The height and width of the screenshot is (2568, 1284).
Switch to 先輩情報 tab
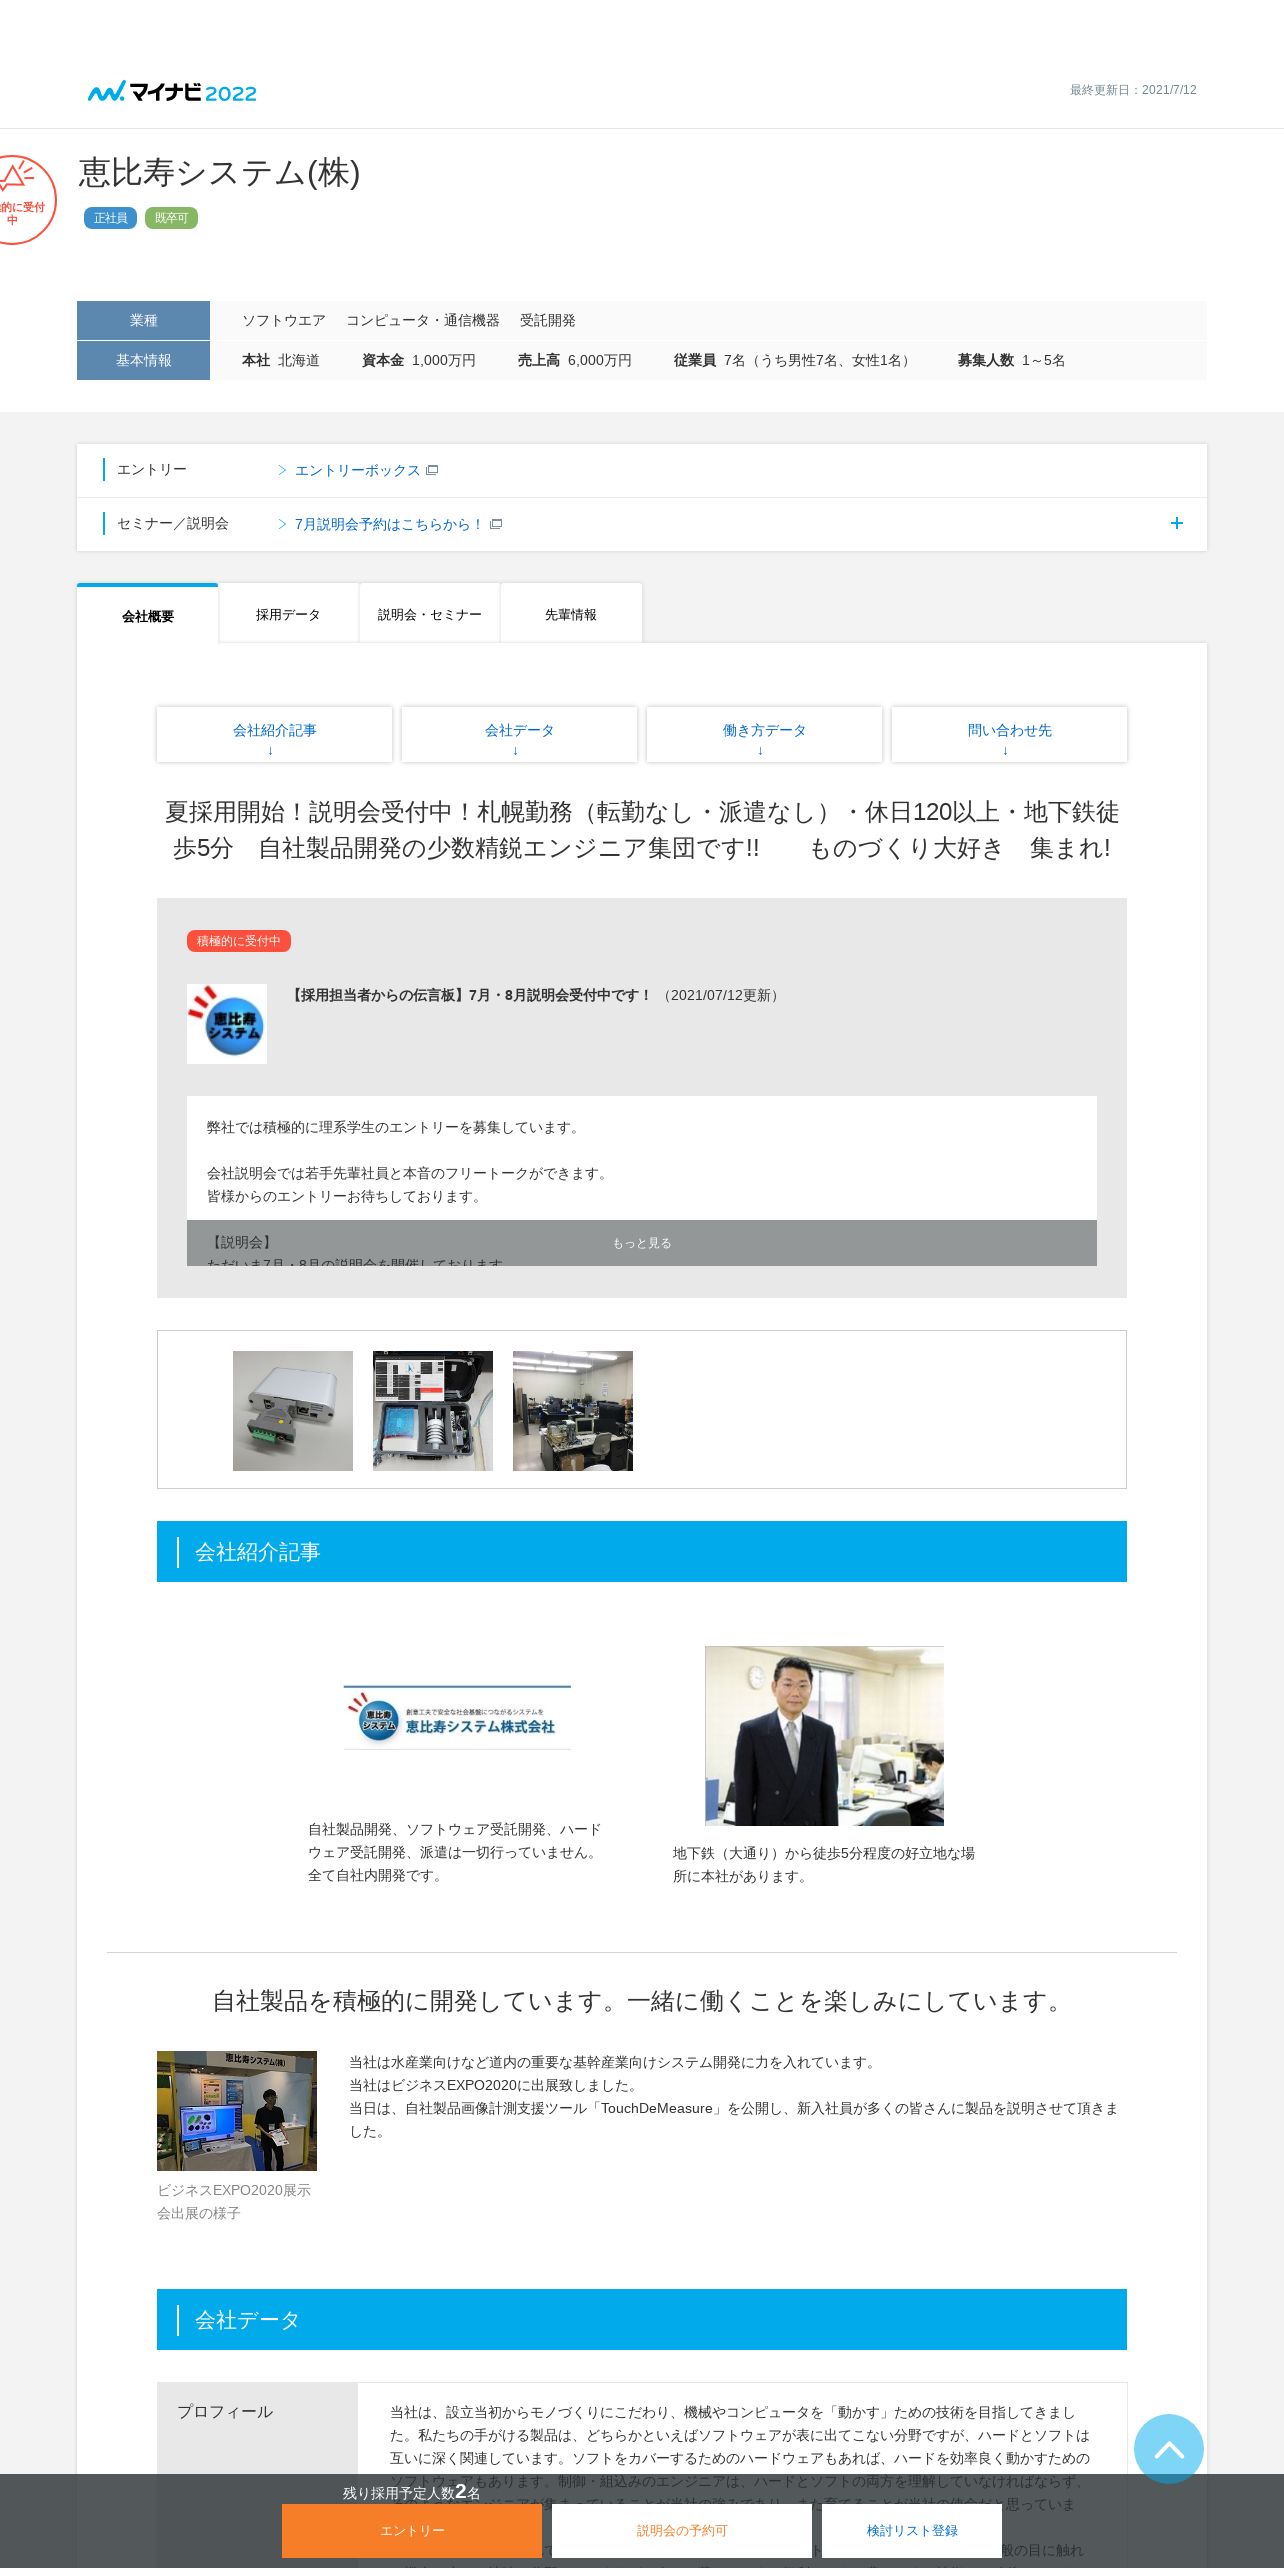tap(571, 614)
